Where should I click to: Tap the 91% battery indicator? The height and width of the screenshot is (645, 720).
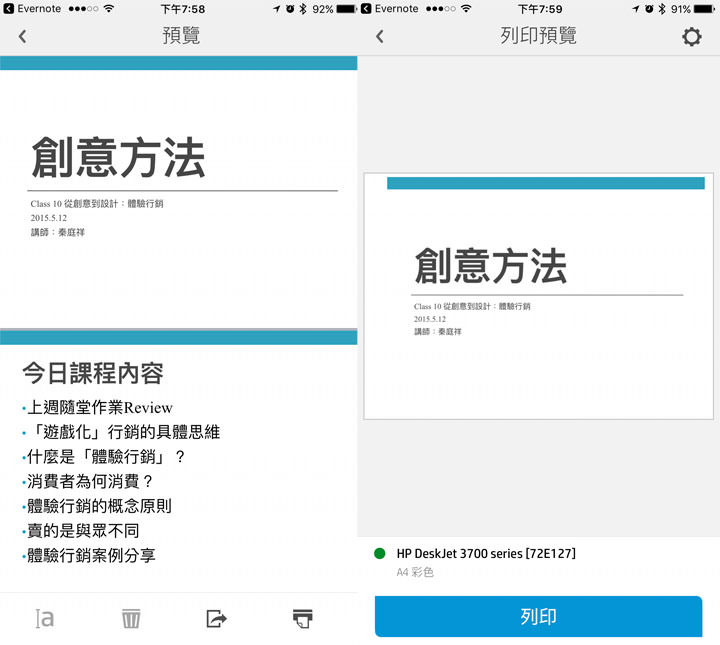[690, 9]
